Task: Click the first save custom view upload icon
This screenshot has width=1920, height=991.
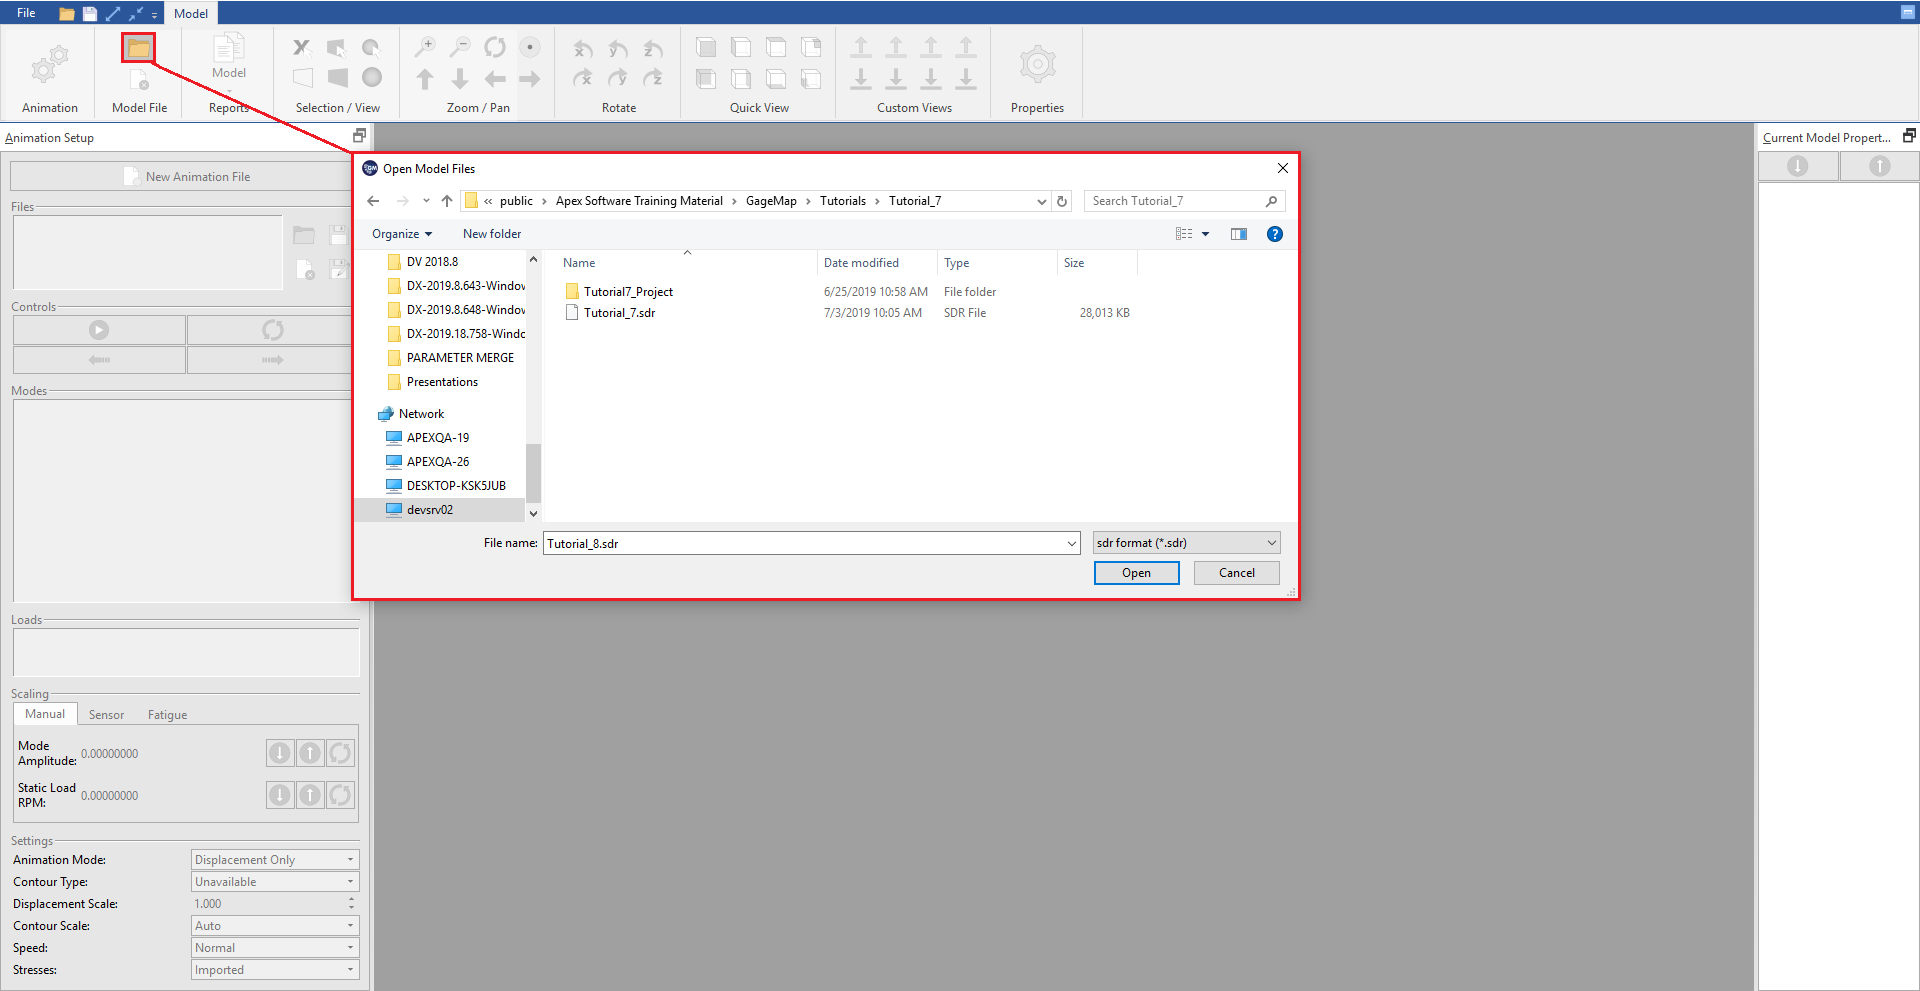Action: click(x=861, y=47)
